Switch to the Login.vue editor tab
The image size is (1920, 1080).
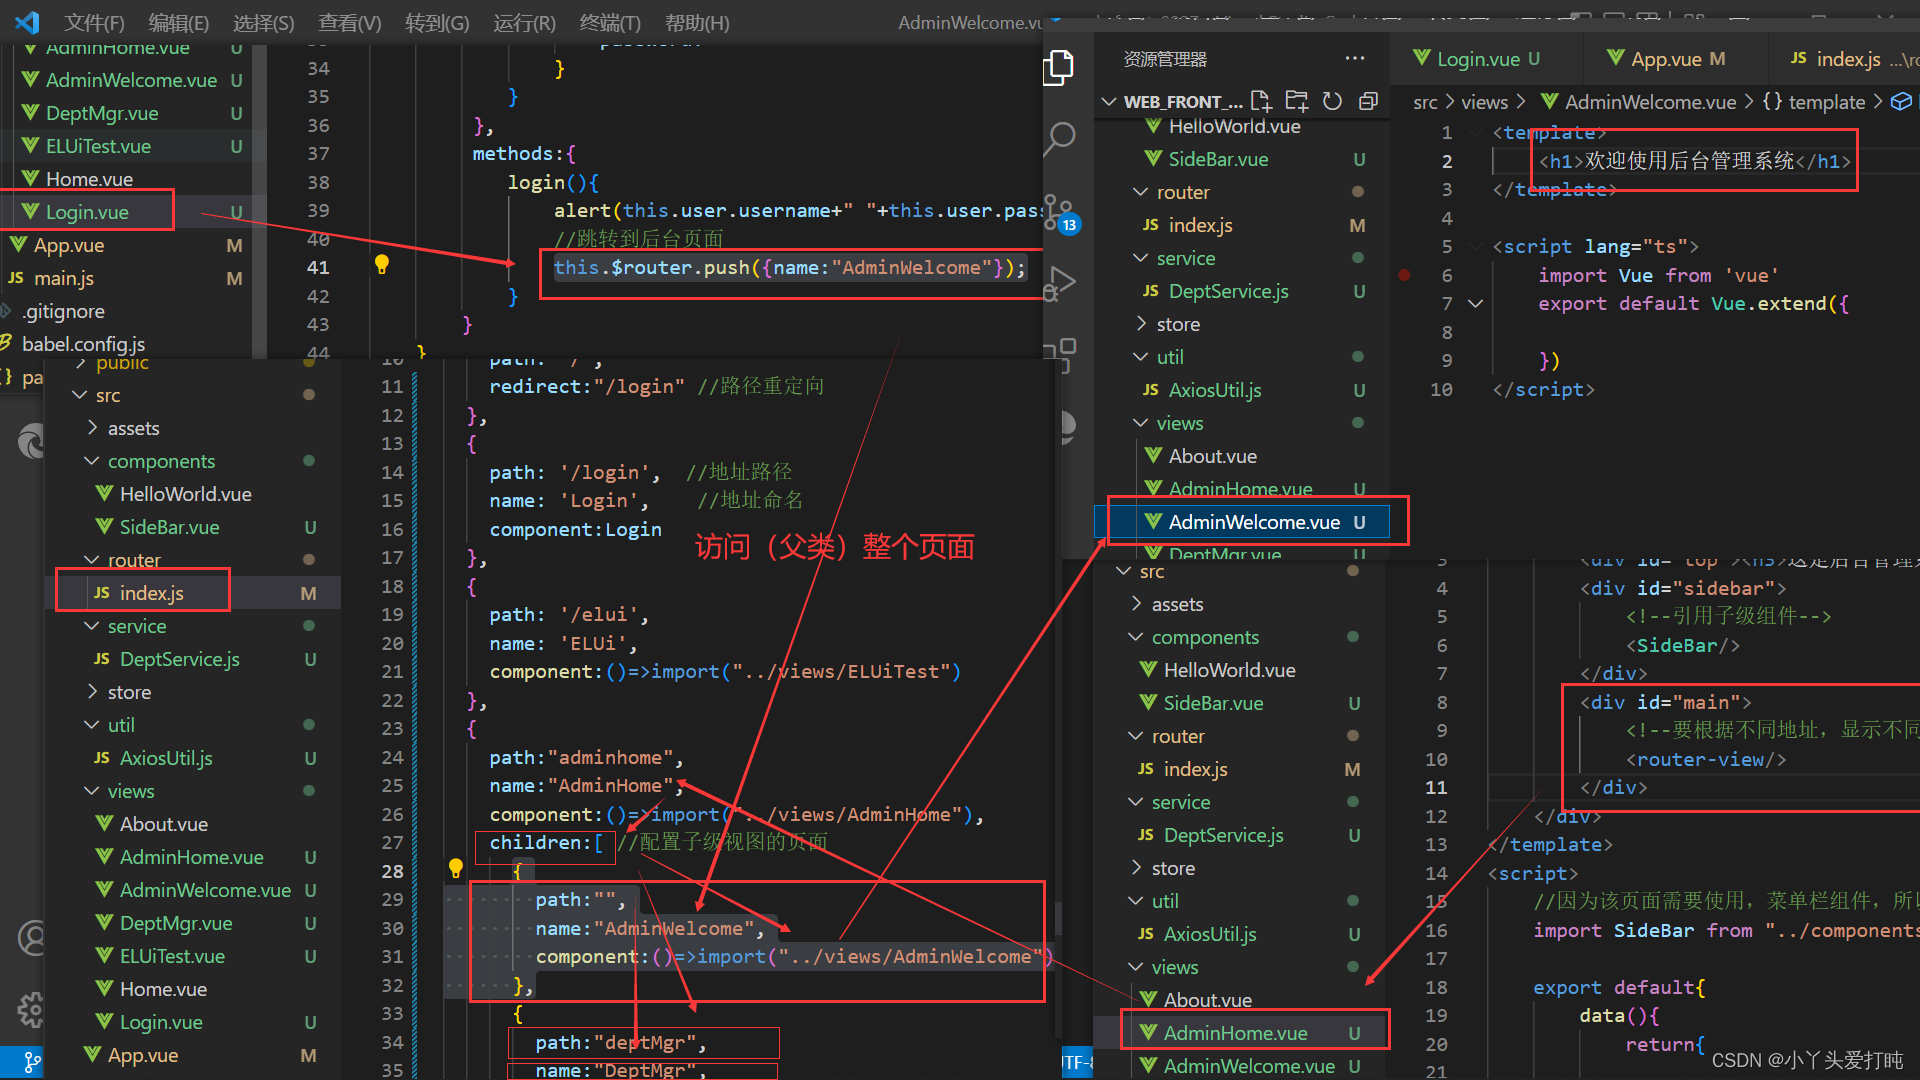click(1477, 59)
